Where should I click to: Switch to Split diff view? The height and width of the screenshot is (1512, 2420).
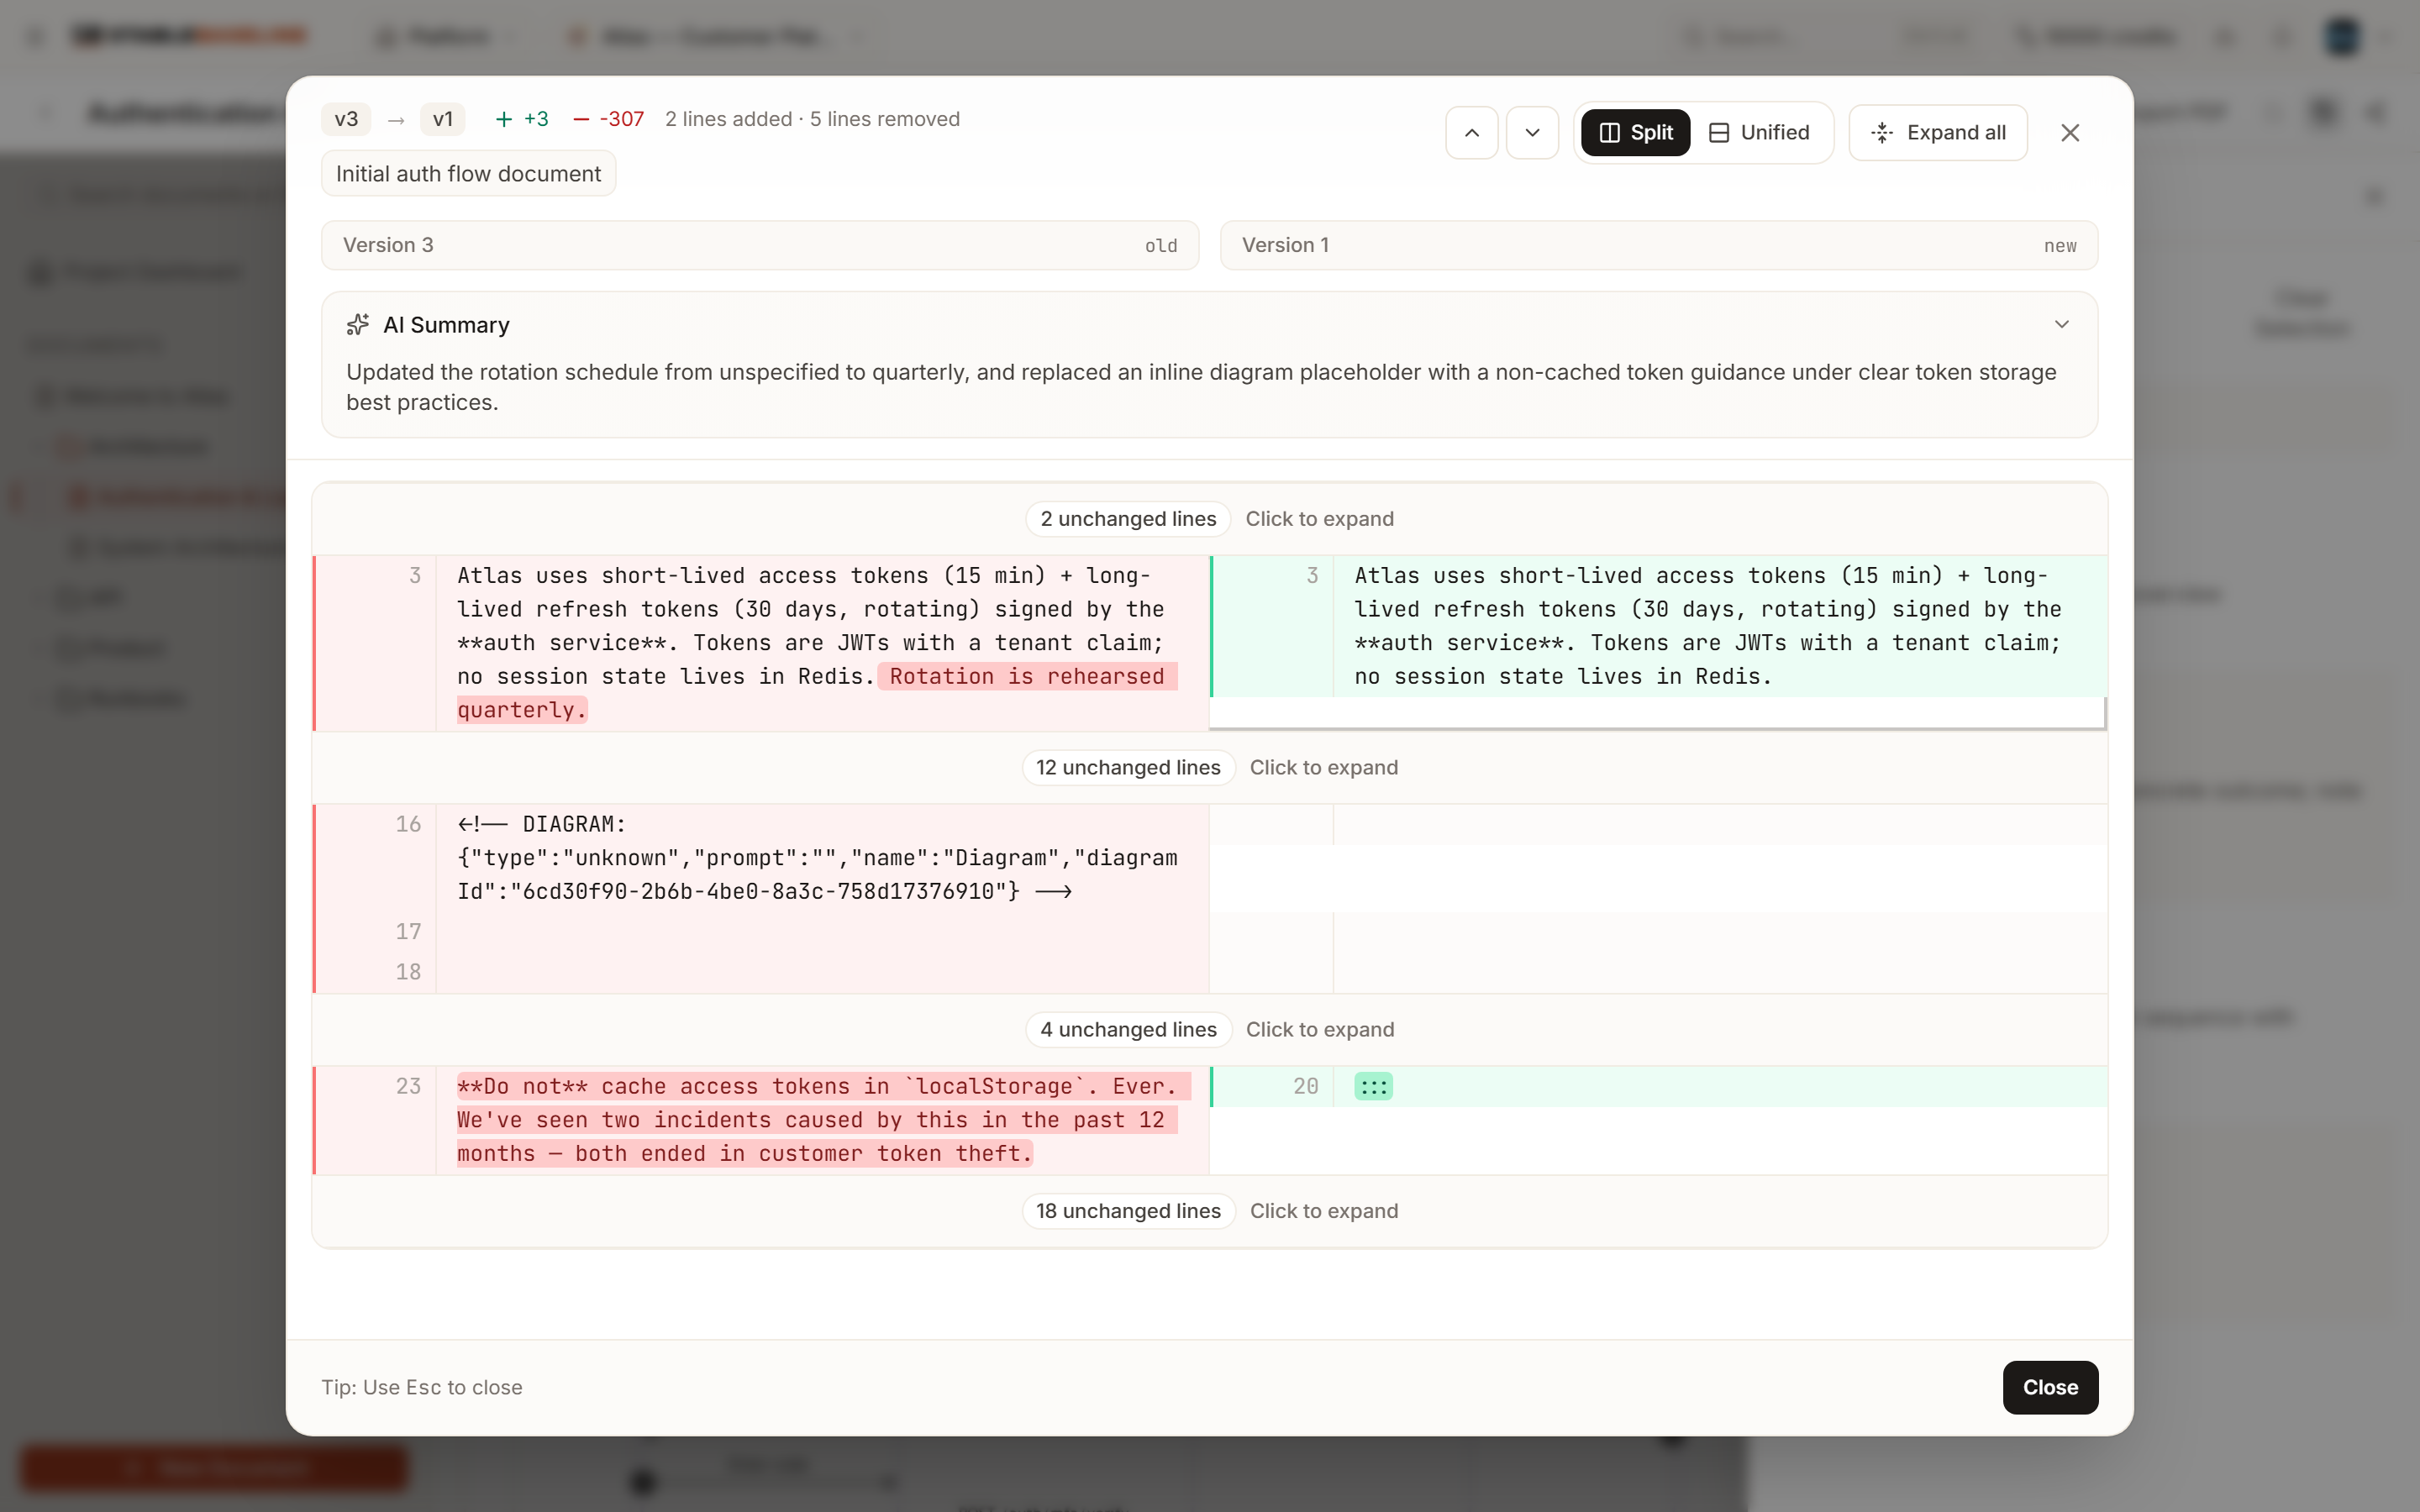1635,133
